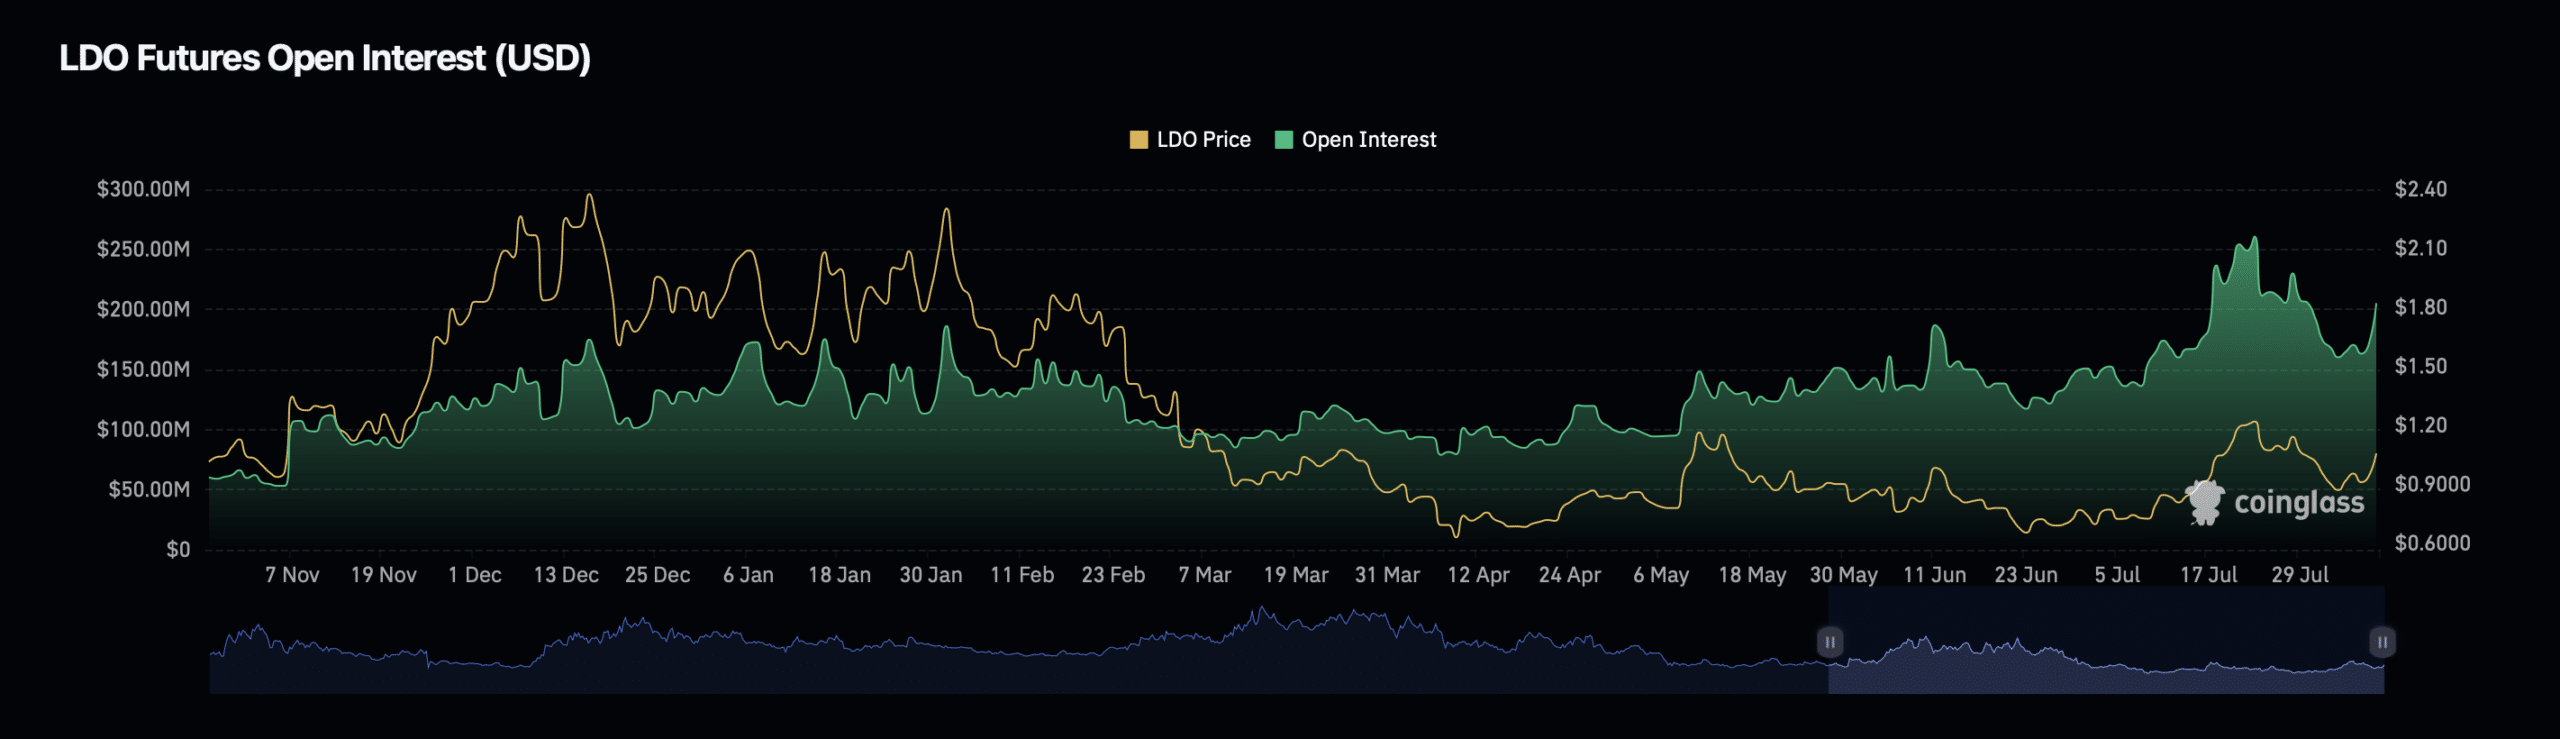The width and height of the screenshot is (2560, 739).
Task: Click the 29 Jul date label
Action: point(2300,575)
